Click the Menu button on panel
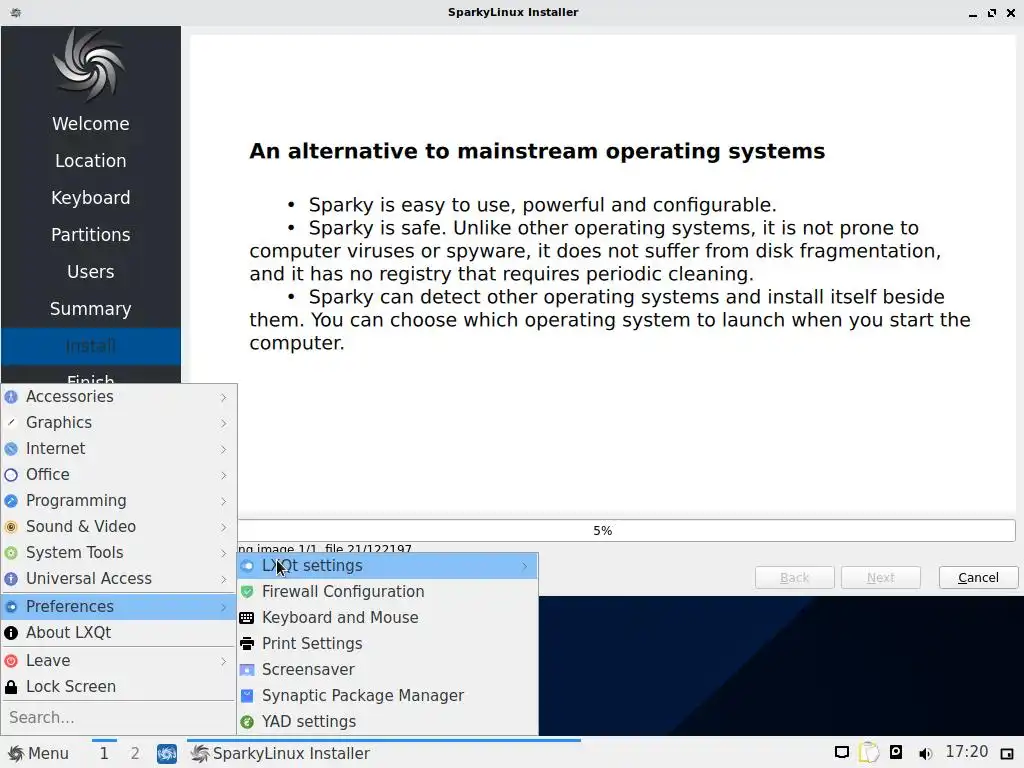The image size is (1024, 768). coord(38,754)
